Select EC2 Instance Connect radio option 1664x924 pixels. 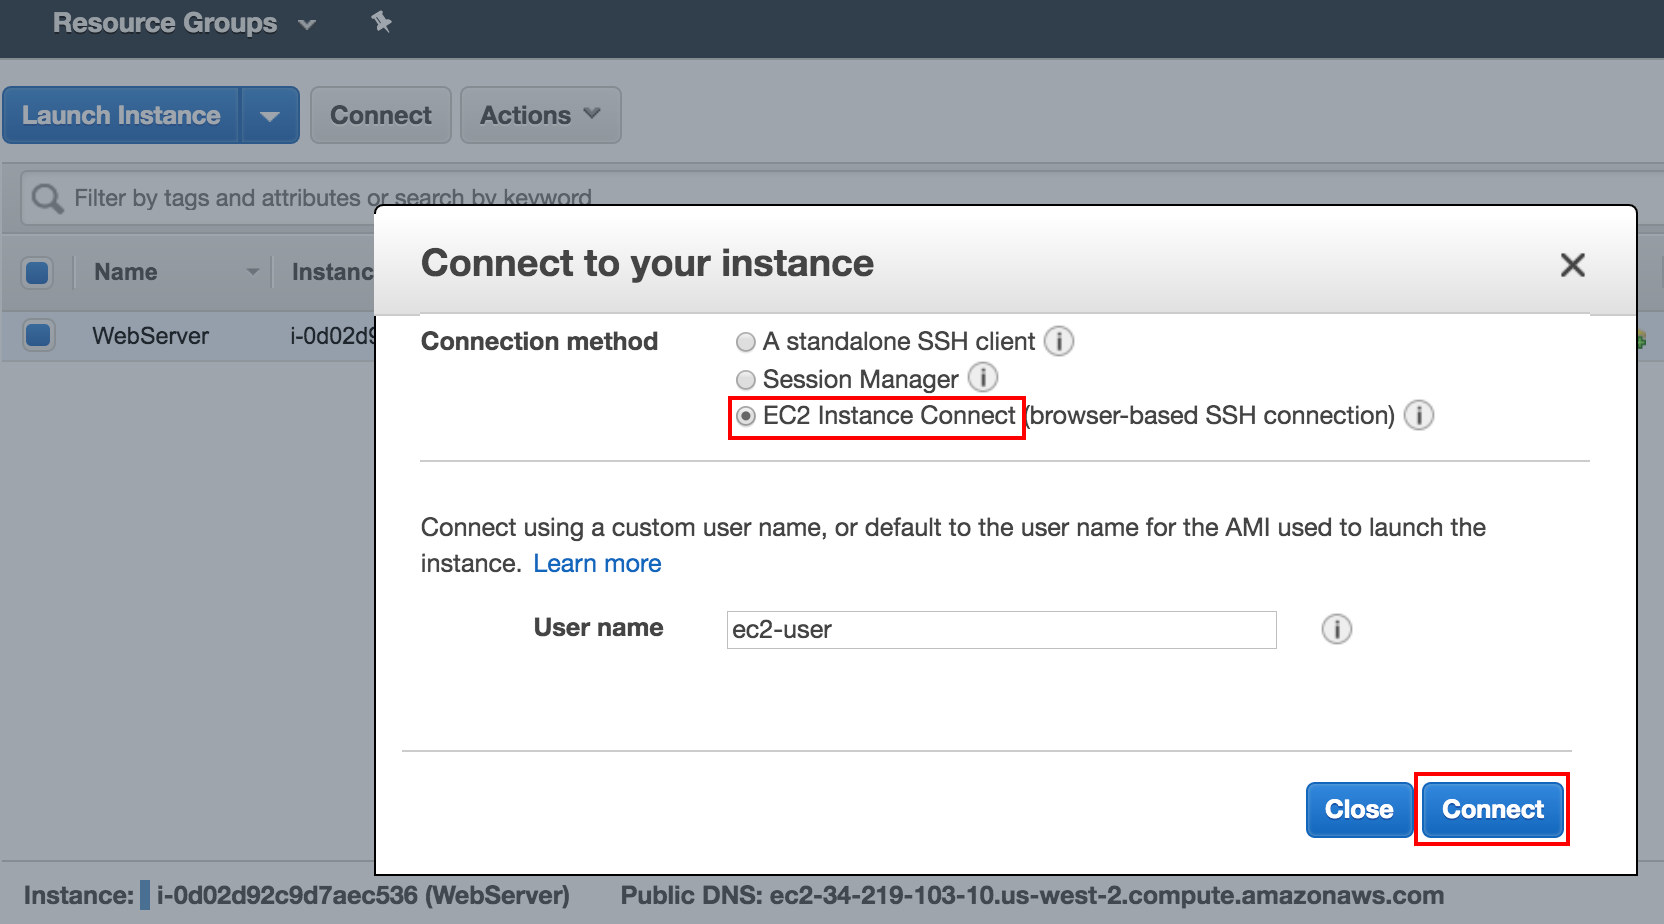[x=746, y=416]
